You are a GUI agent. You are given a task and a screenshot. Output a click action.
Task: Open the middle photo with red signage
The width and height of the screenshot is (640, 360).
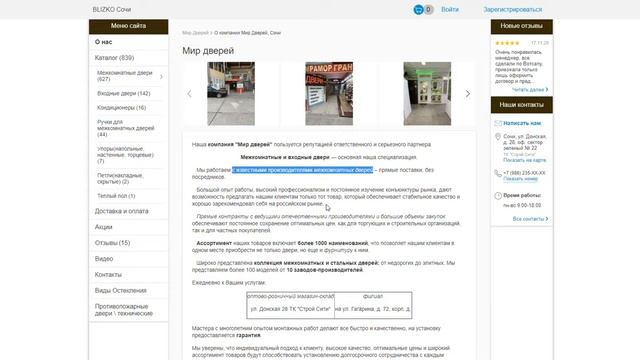click(x=329, y=94)
